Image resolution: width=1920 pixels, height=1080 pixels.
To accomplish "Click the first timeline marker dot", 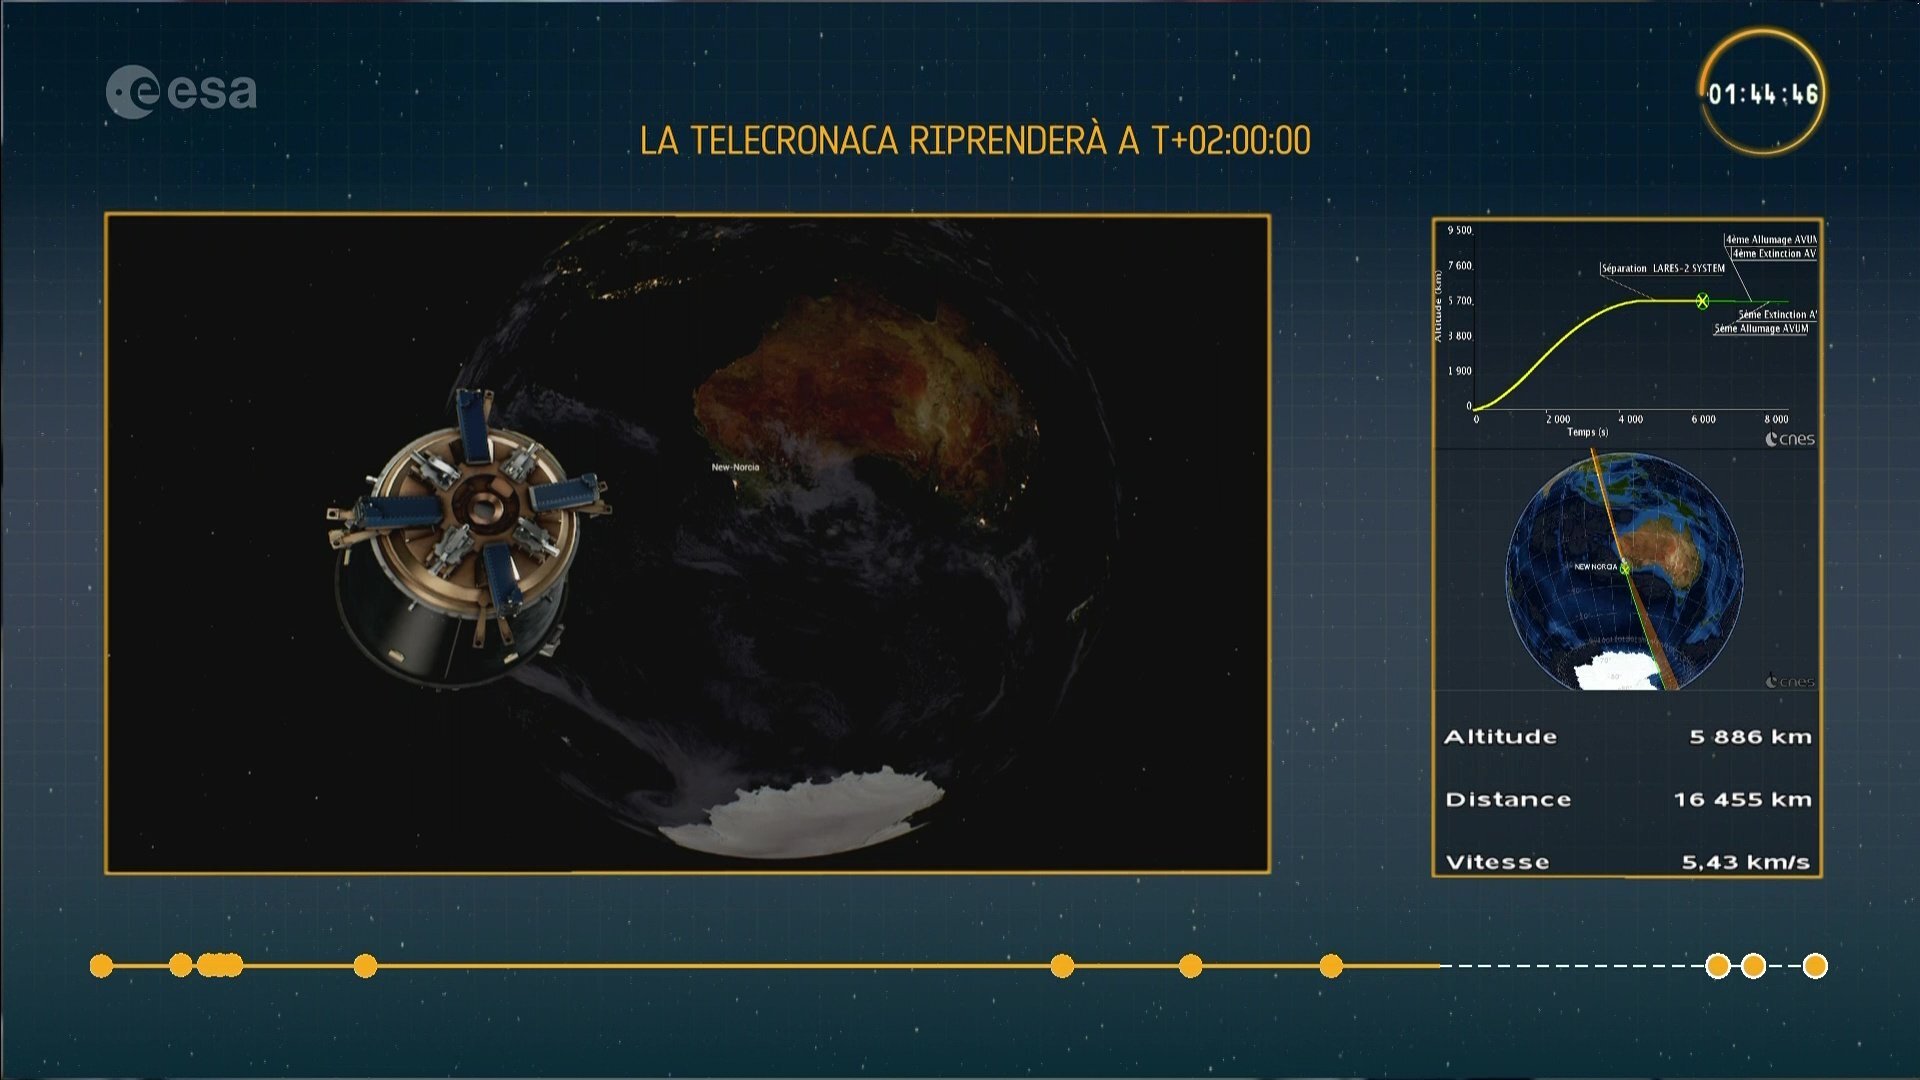I will coord(101,965).
